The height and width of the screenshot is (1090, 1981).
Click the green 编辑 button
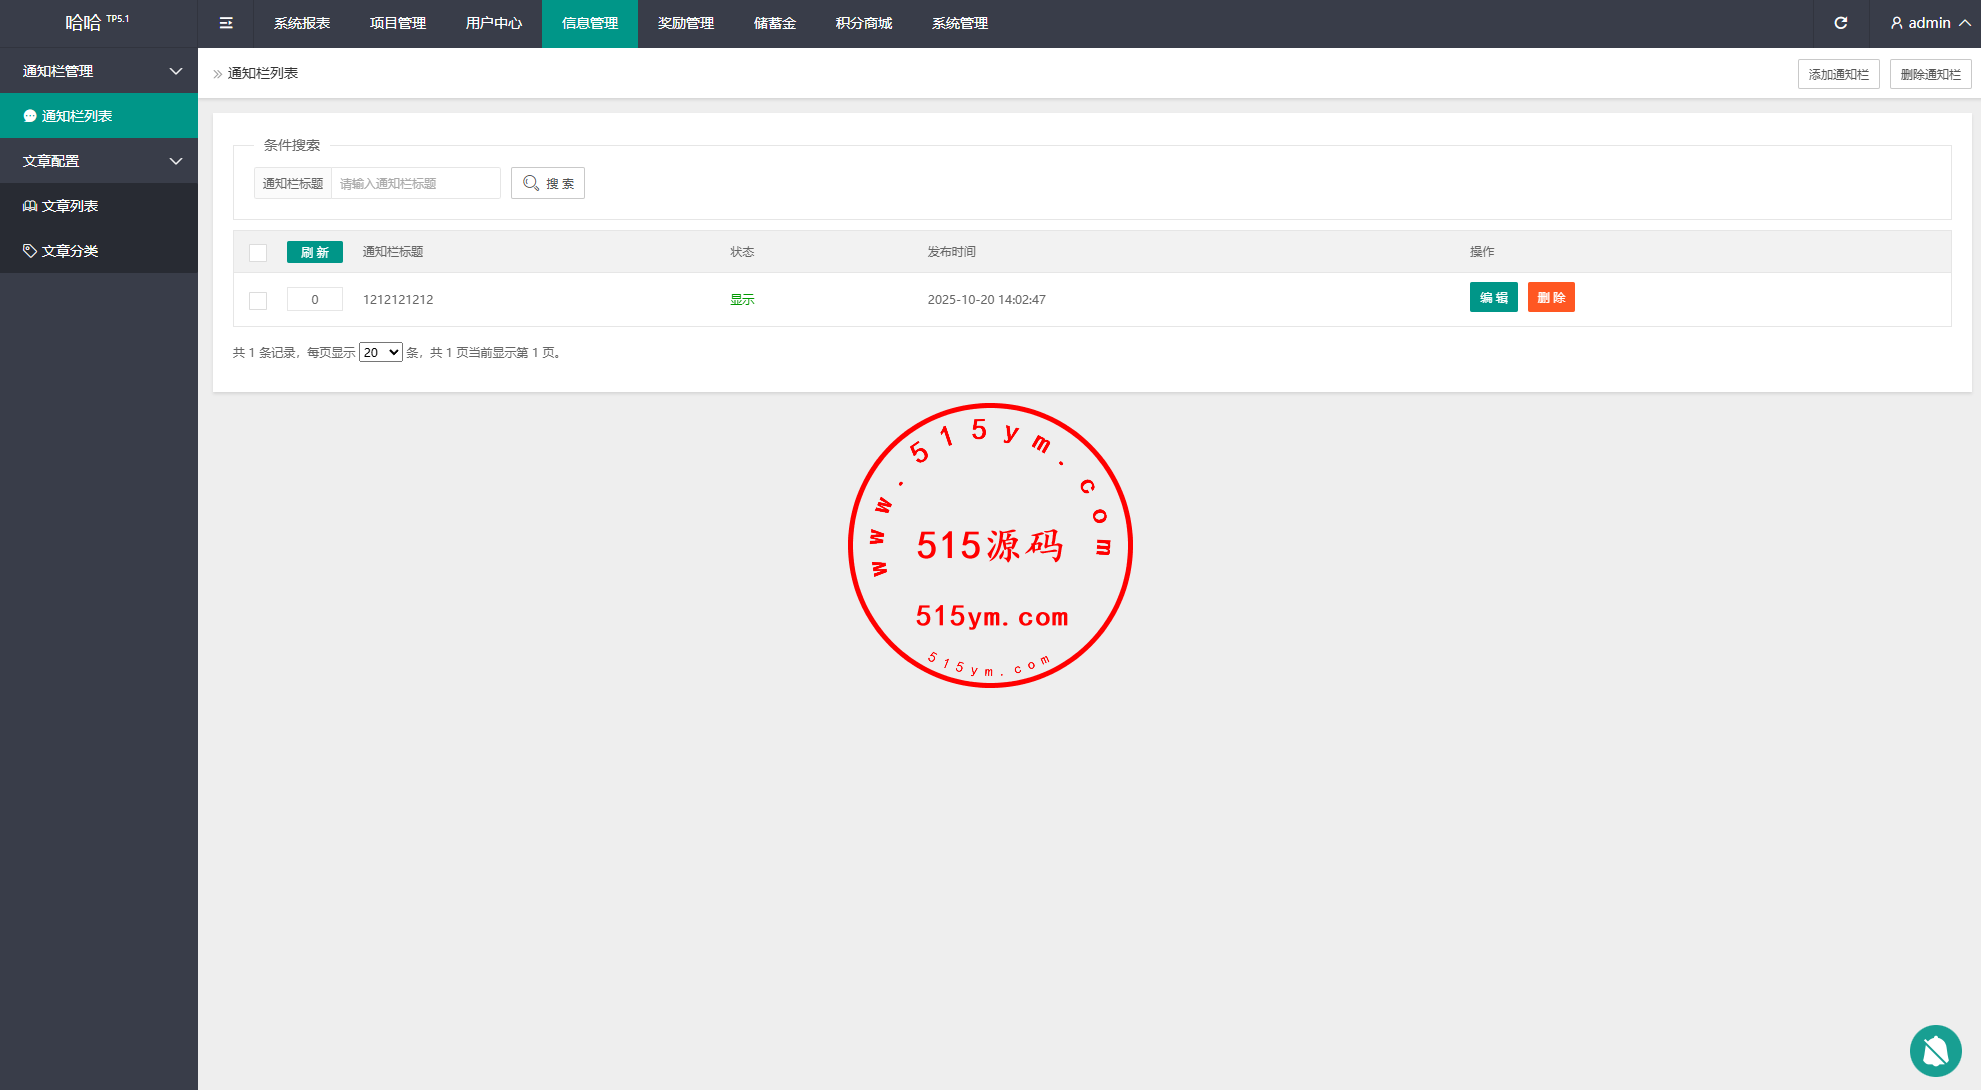click(x=1493, y=297)
